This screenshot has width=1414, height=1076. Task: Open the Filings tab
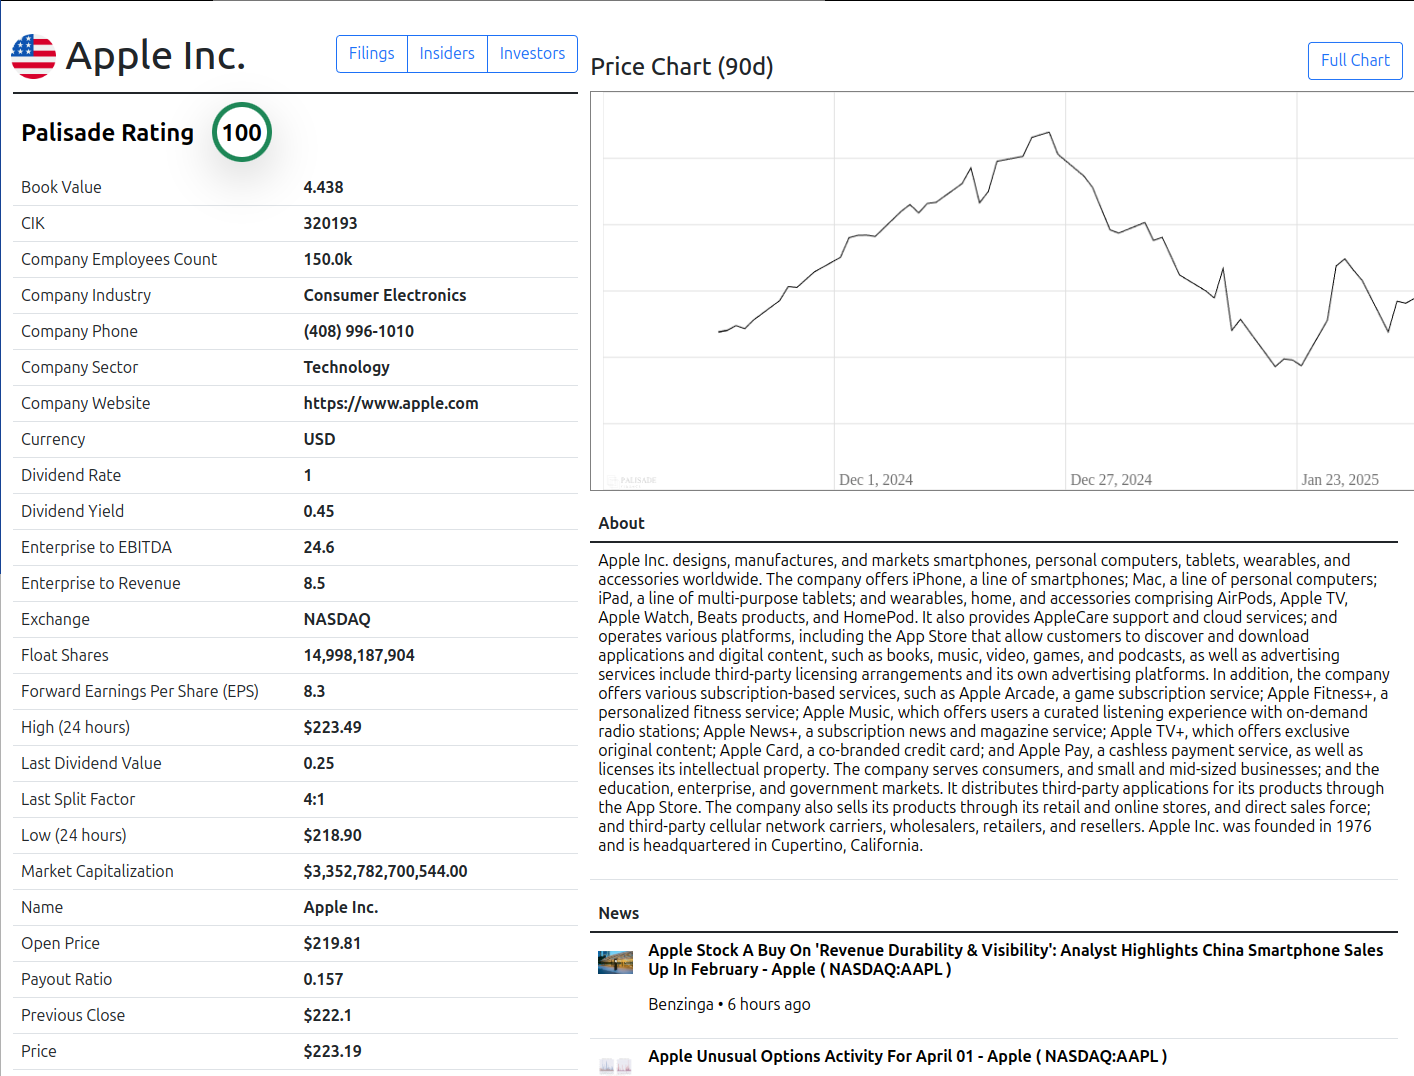click(372, 54)
